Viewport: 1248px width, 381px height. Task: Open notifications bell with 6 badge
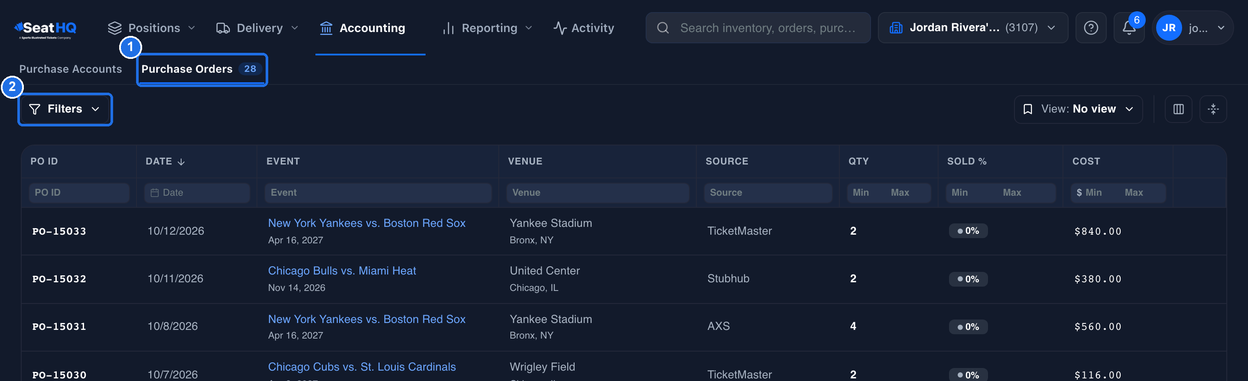click(1129, 28)
